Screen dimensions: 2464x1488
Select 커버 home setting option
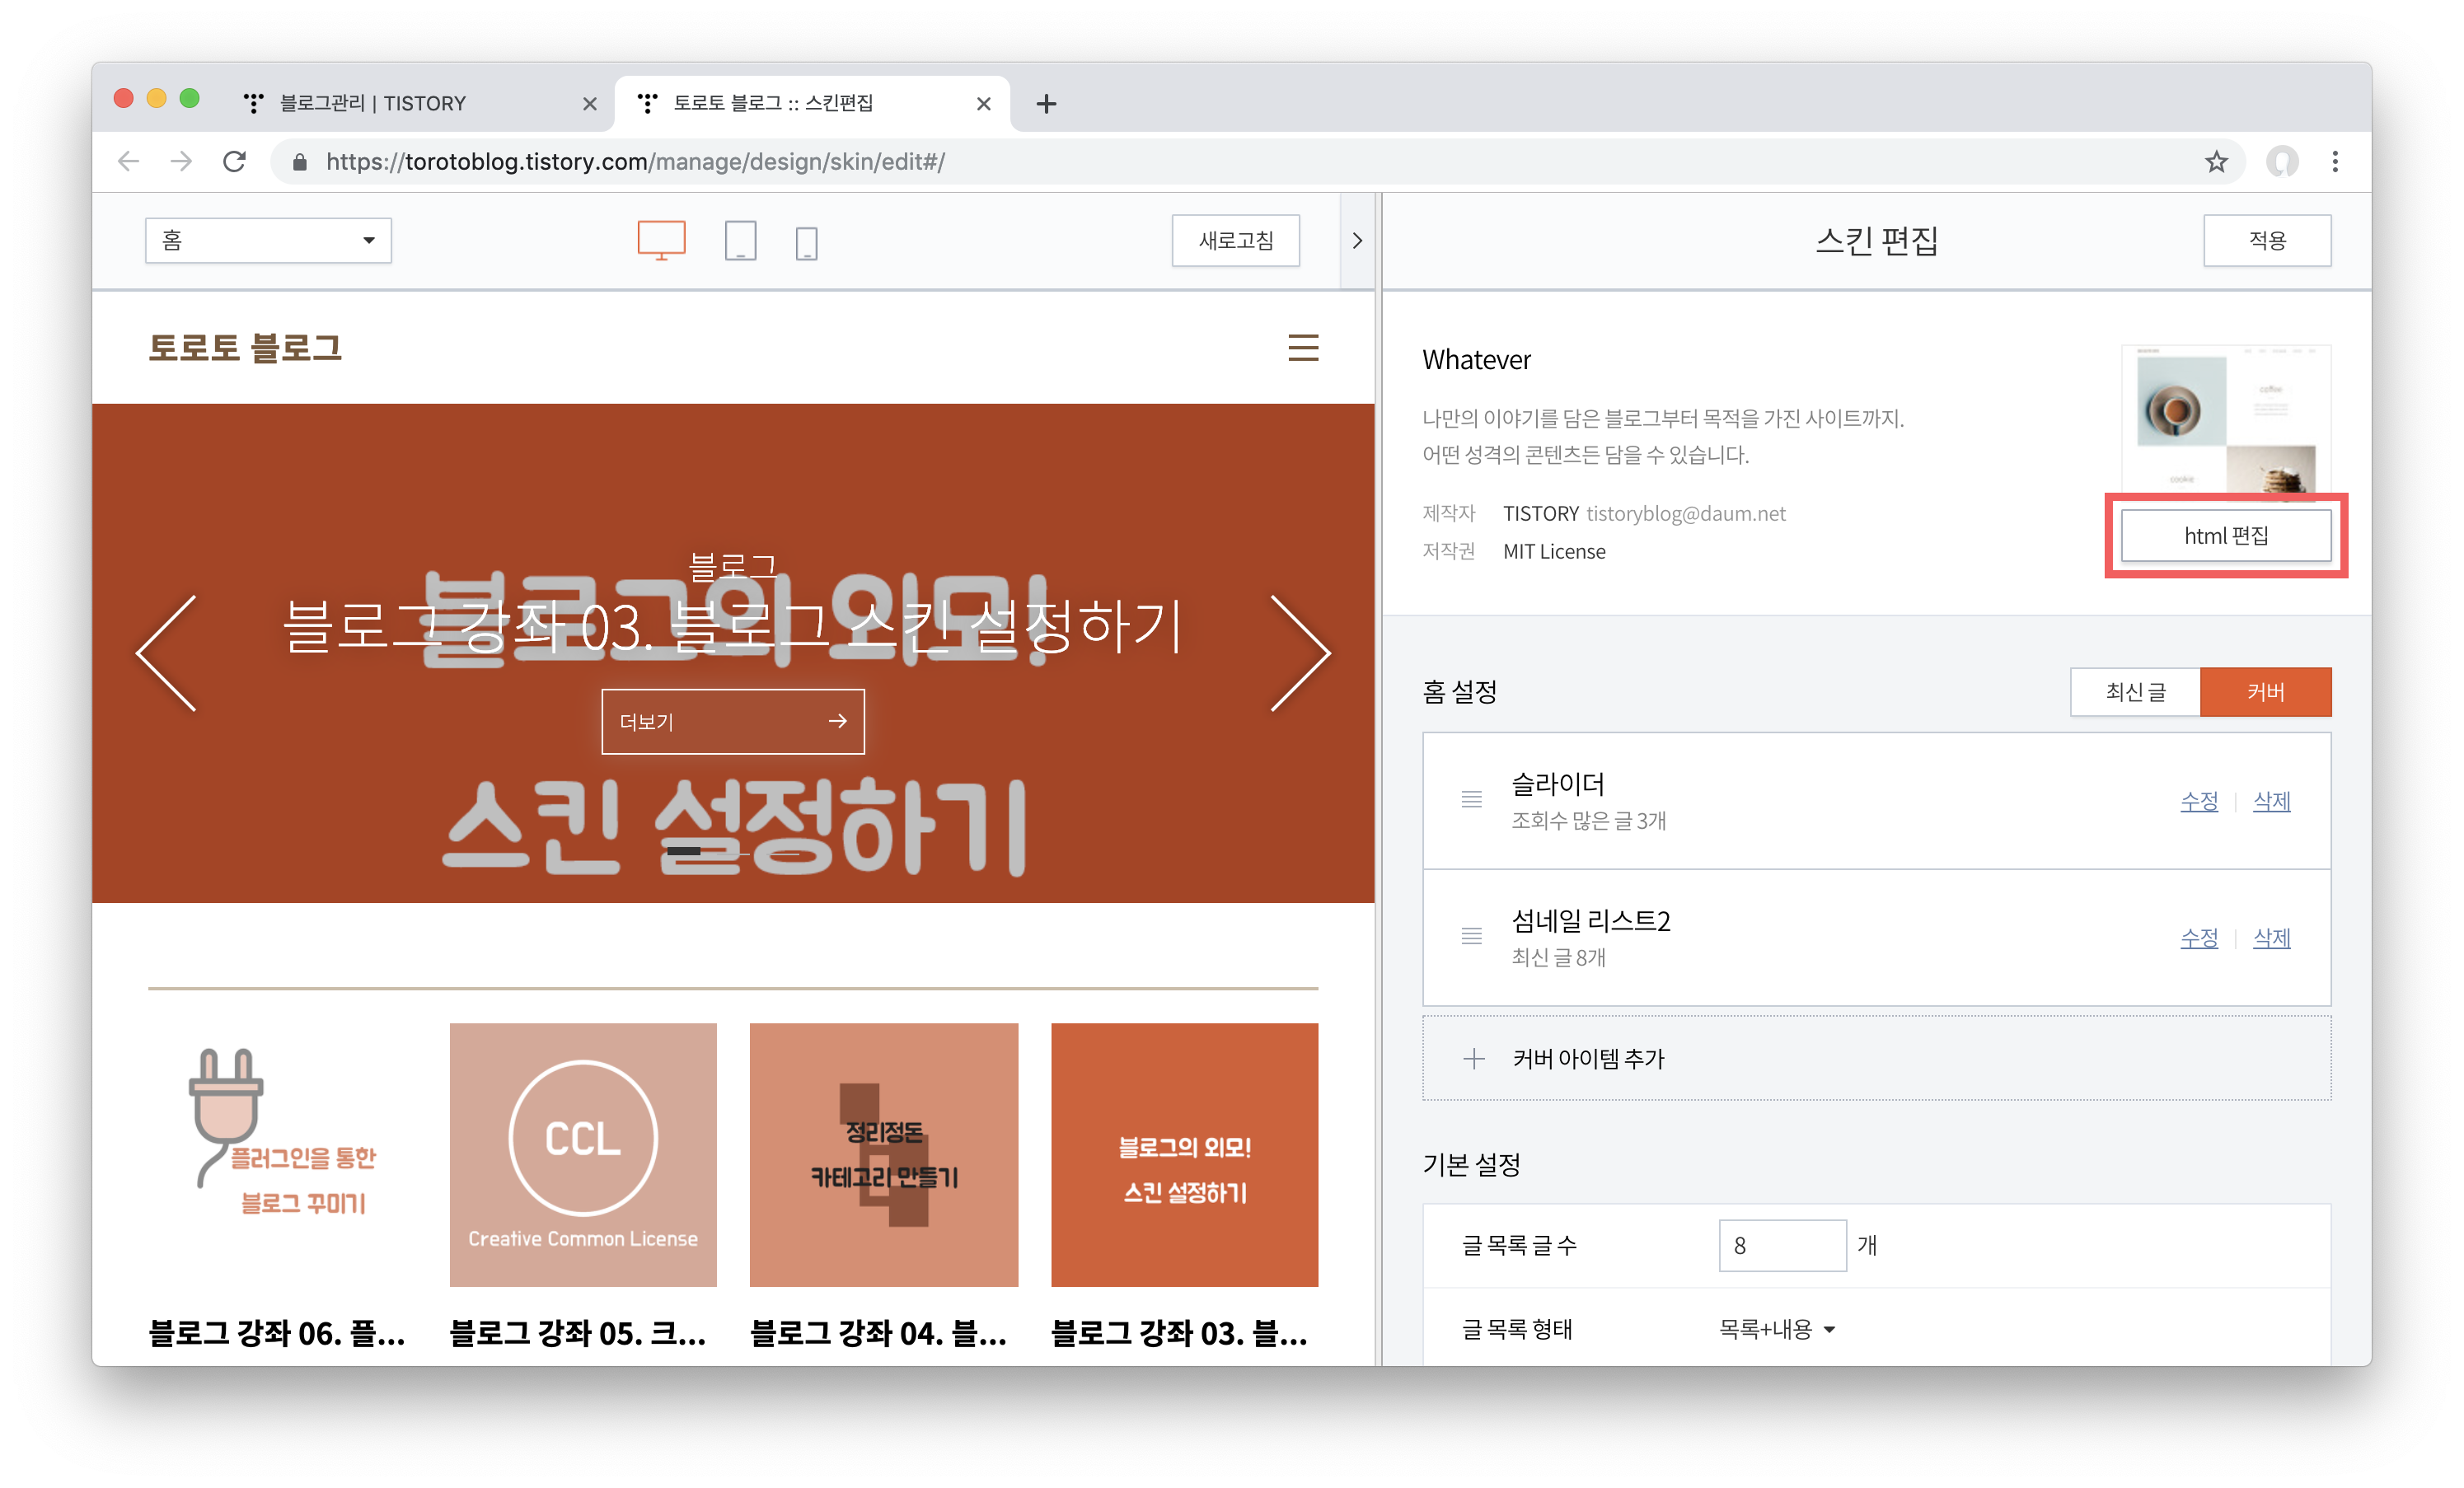pyautogui.click(x=2265, y=692)
